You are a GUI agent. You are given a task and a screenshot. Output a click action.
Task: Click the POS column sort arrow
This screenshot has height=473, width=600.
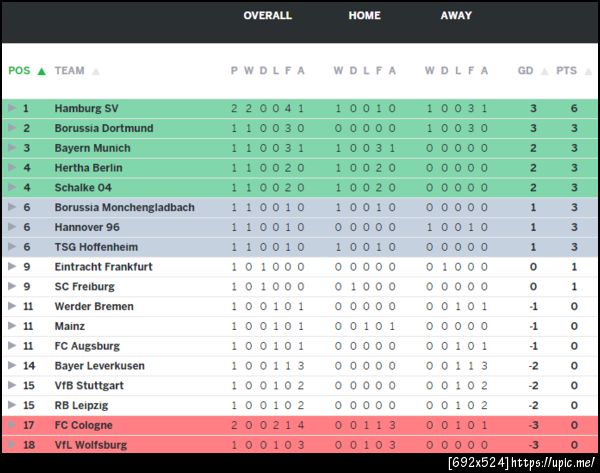pyautogui.click(x=41, y=71)
